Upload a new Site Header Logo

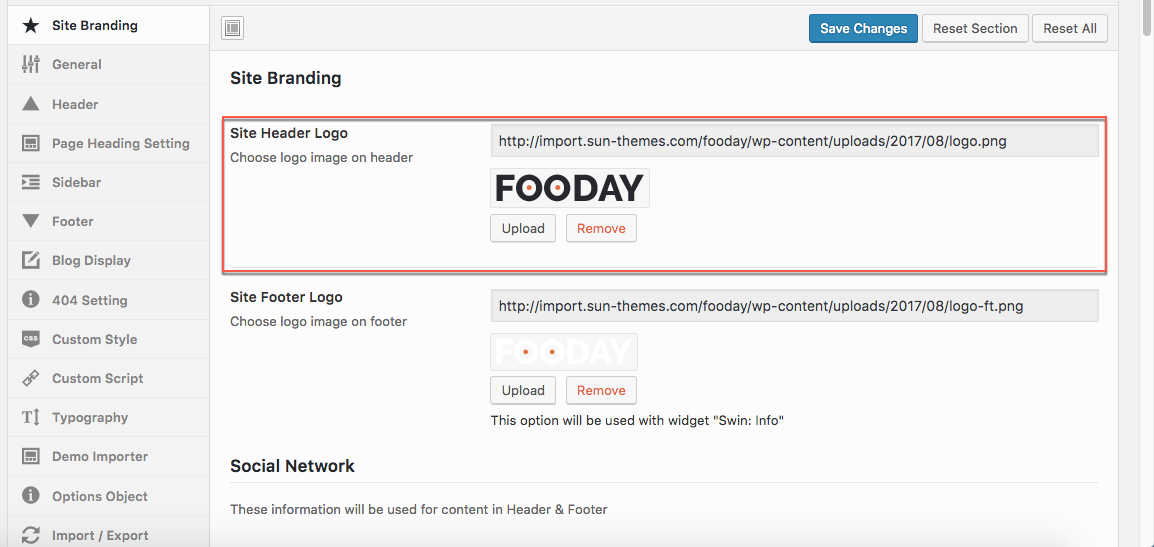point(523,228)
